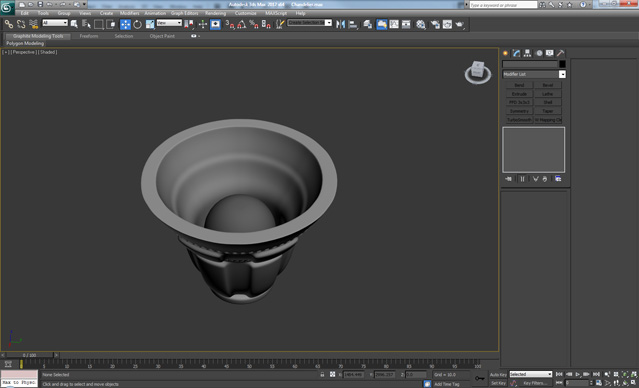
Task: Open the Rendering menu
Action: 215,13
